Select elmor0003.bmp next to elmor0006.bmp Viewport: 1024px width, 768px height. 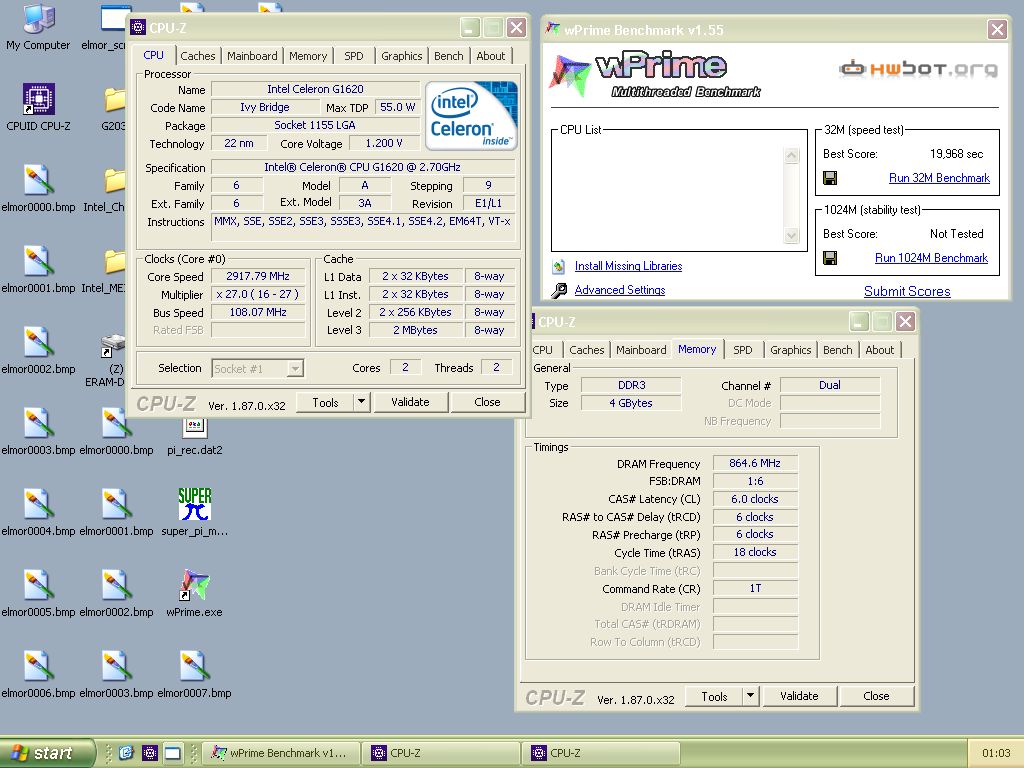pos(116,674)
